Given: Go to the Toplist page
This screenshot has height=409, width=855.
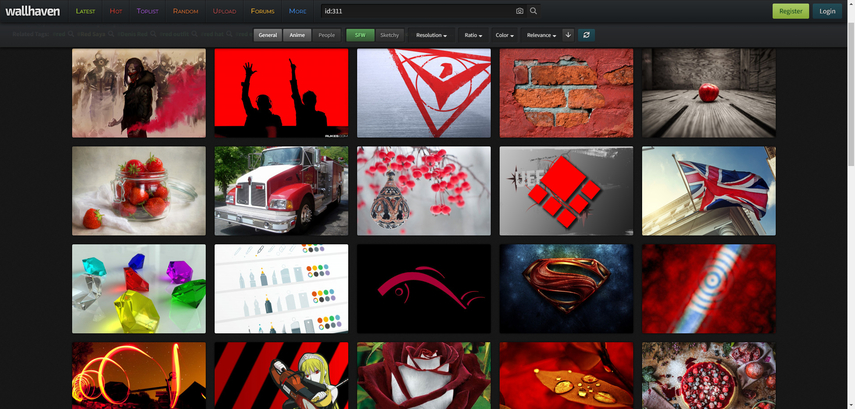Looking at the screenshot, I should 147,11.
